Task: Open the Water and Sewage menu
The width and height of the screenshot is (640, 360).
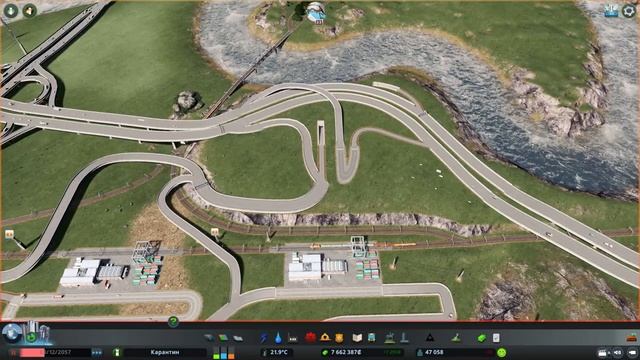Action: point(278,338)
